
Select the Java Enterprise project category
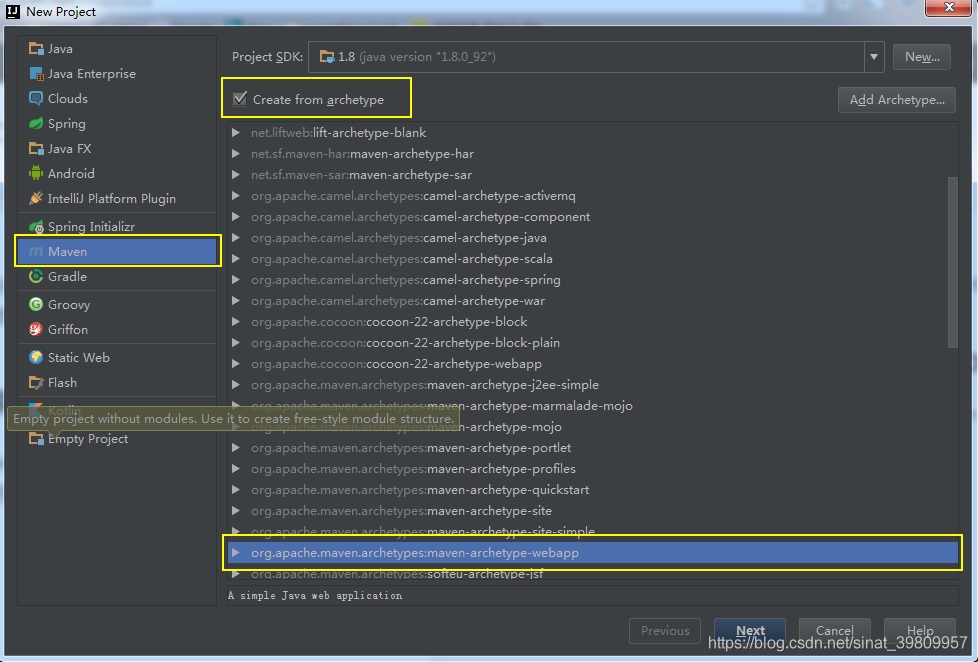[x=117, y=74]
